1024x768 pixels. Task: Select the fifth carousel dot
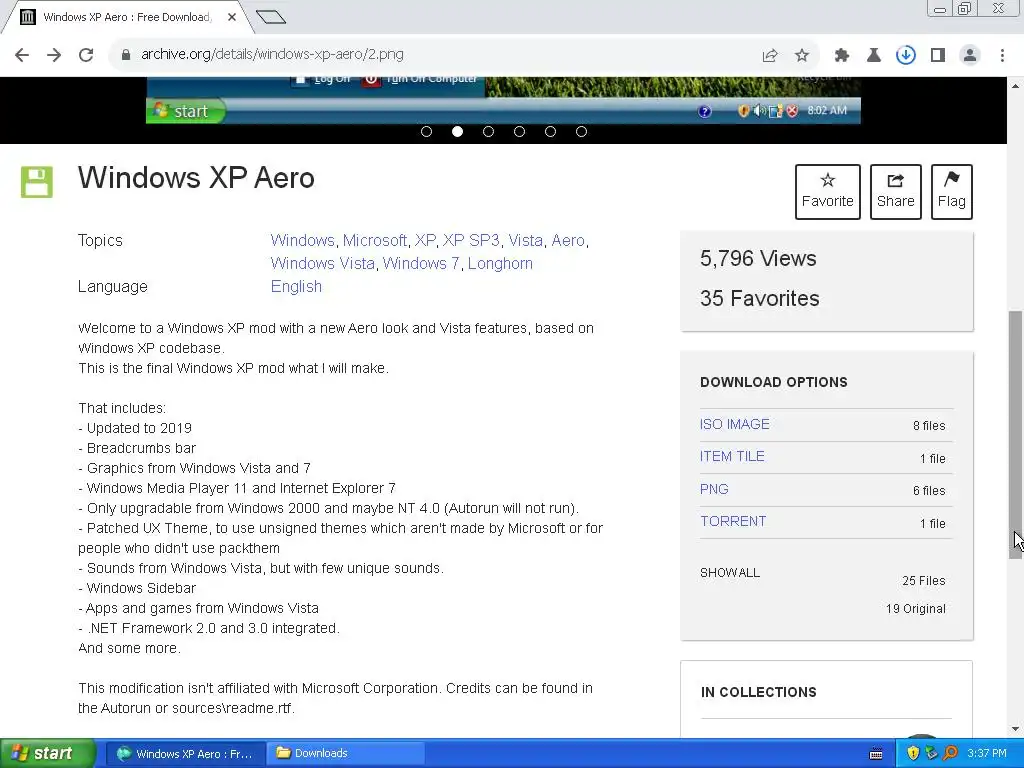pyautogui.click(x=551, y=132)
